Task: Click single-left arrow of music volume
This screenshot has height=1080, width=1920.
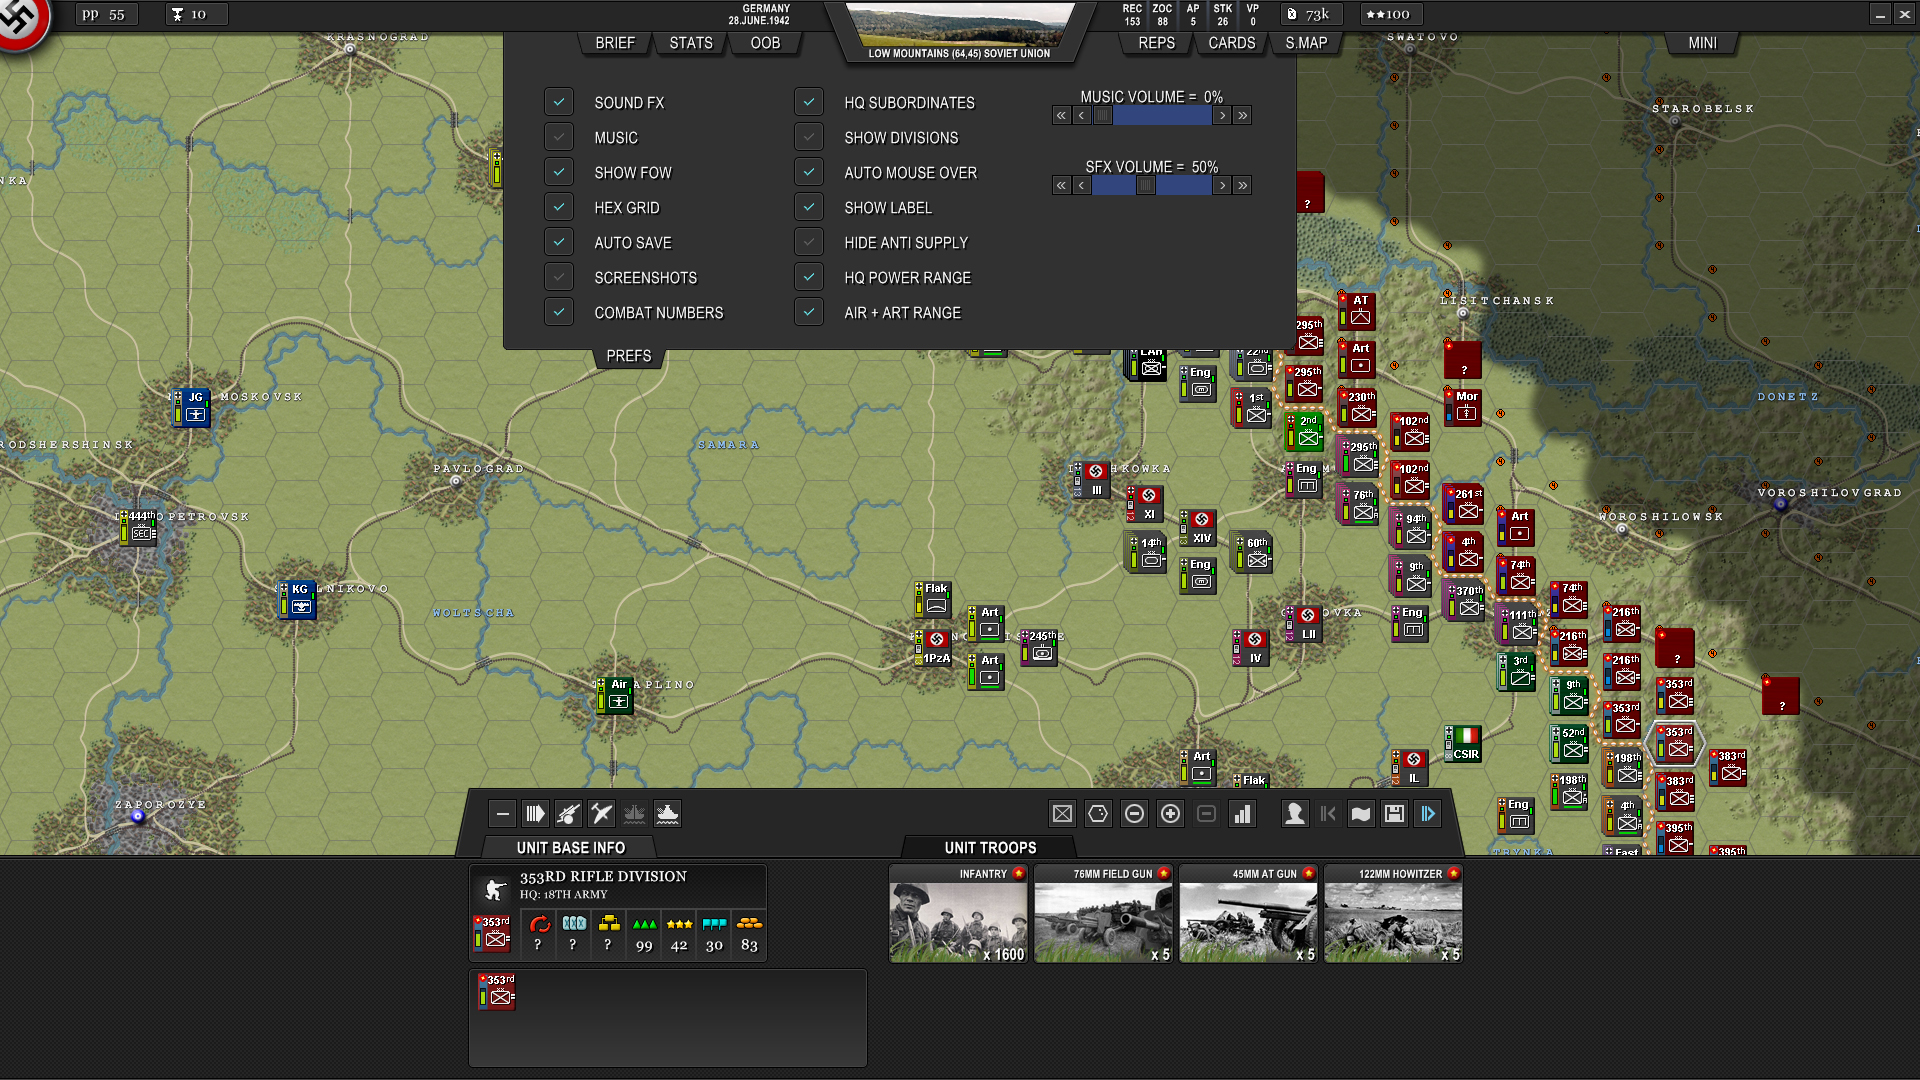Action: [1081, 116]
